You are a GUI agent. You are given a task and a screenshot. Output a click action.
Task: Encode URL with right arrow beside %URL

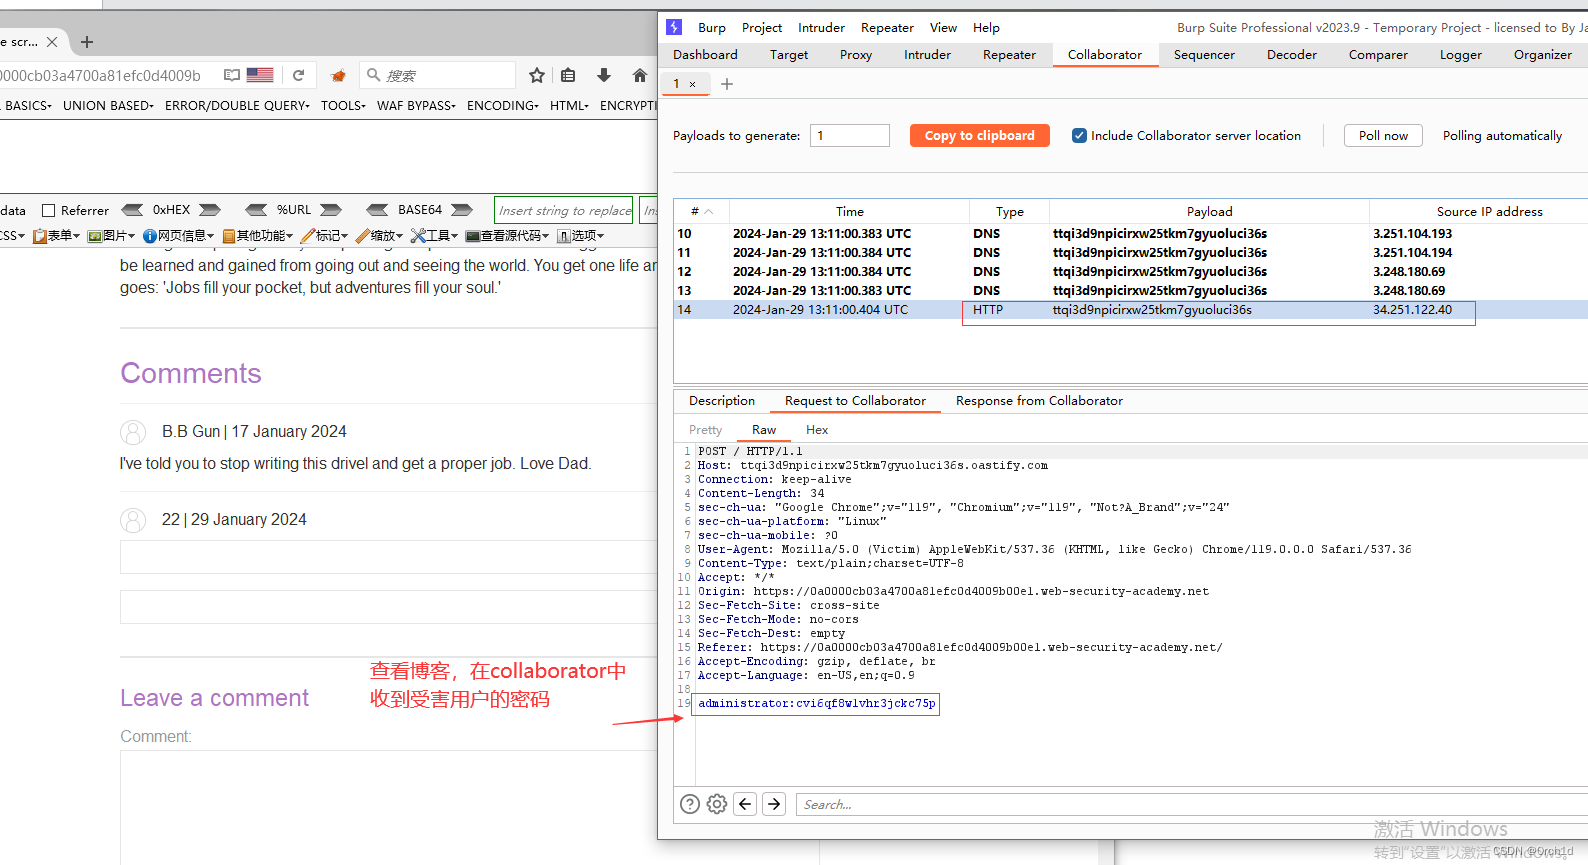coord(331,210)
